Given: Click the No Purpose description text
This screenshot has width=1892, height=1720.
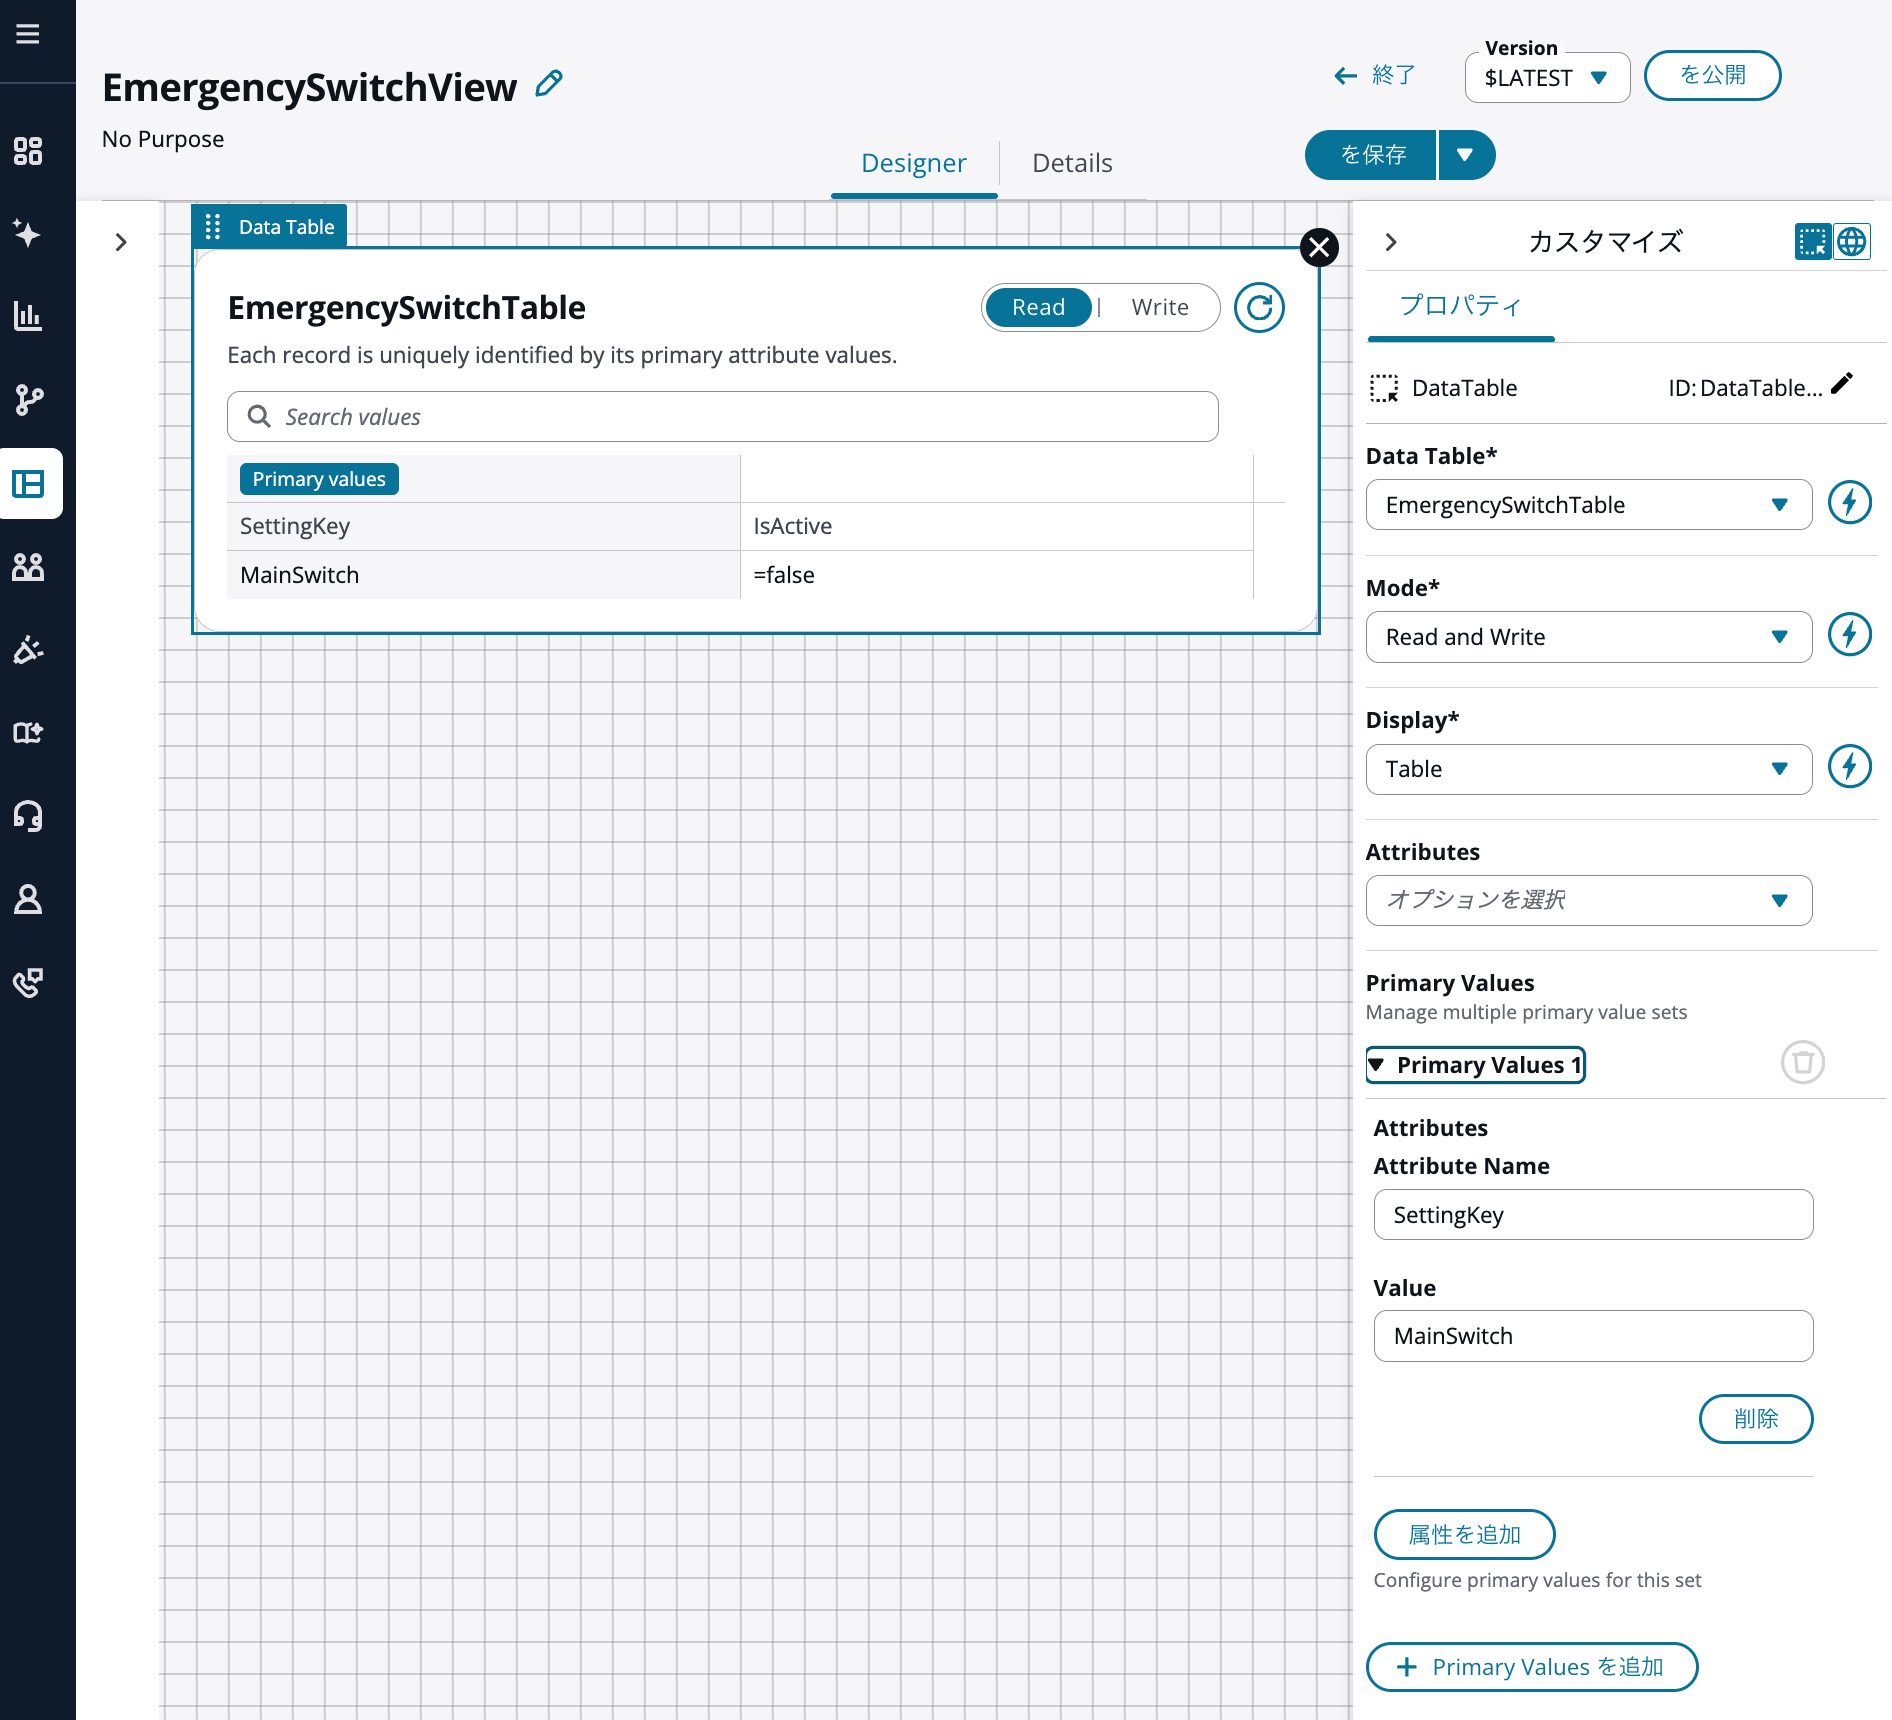Looking at the screenshot, I should click(163, 139).
